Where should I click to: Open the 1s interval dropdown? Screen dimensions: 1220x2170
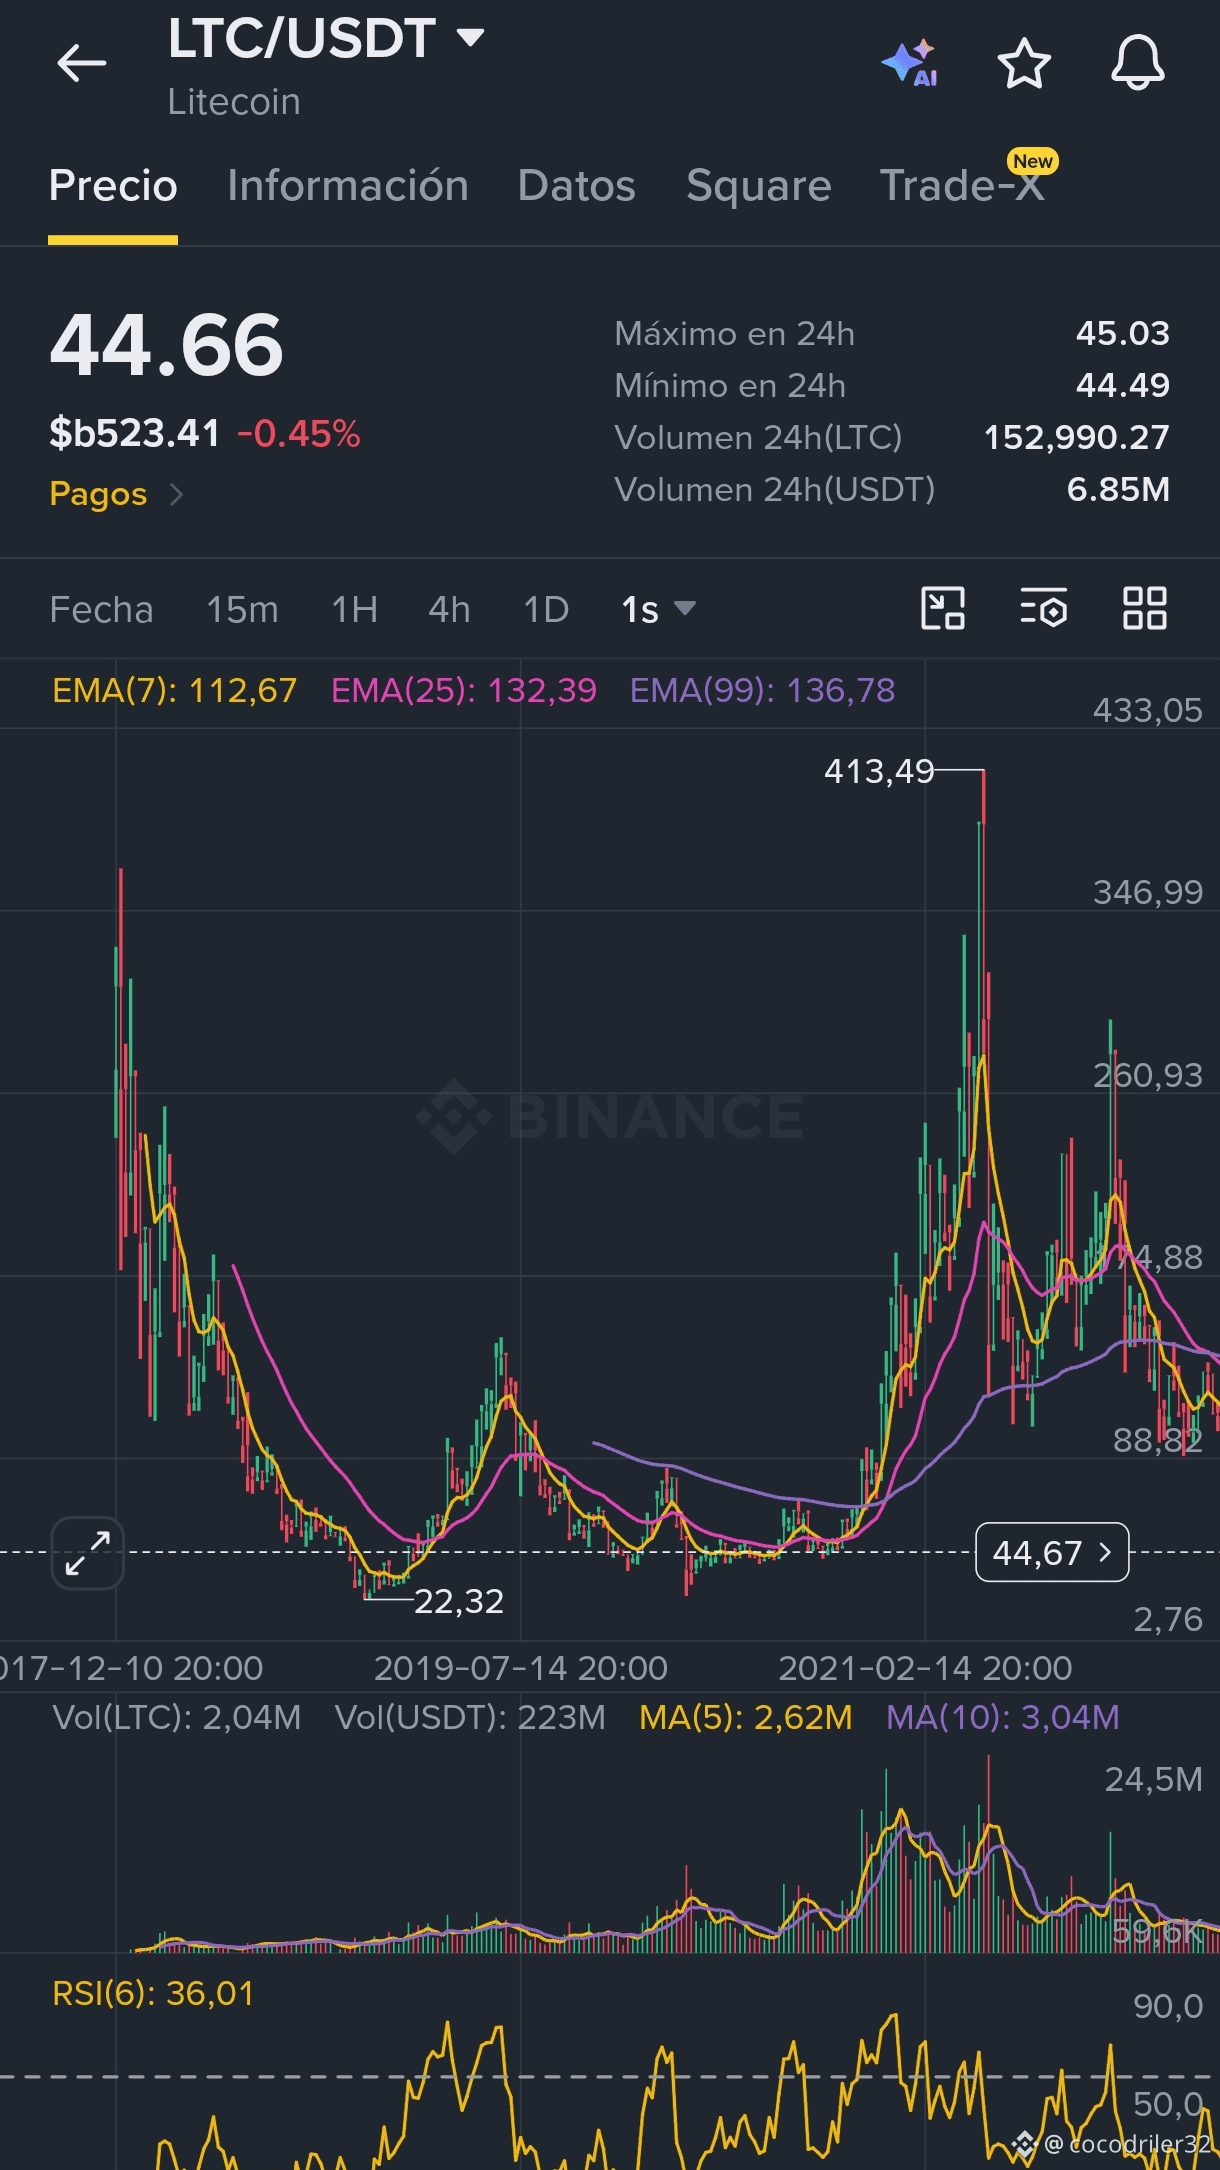658,609
